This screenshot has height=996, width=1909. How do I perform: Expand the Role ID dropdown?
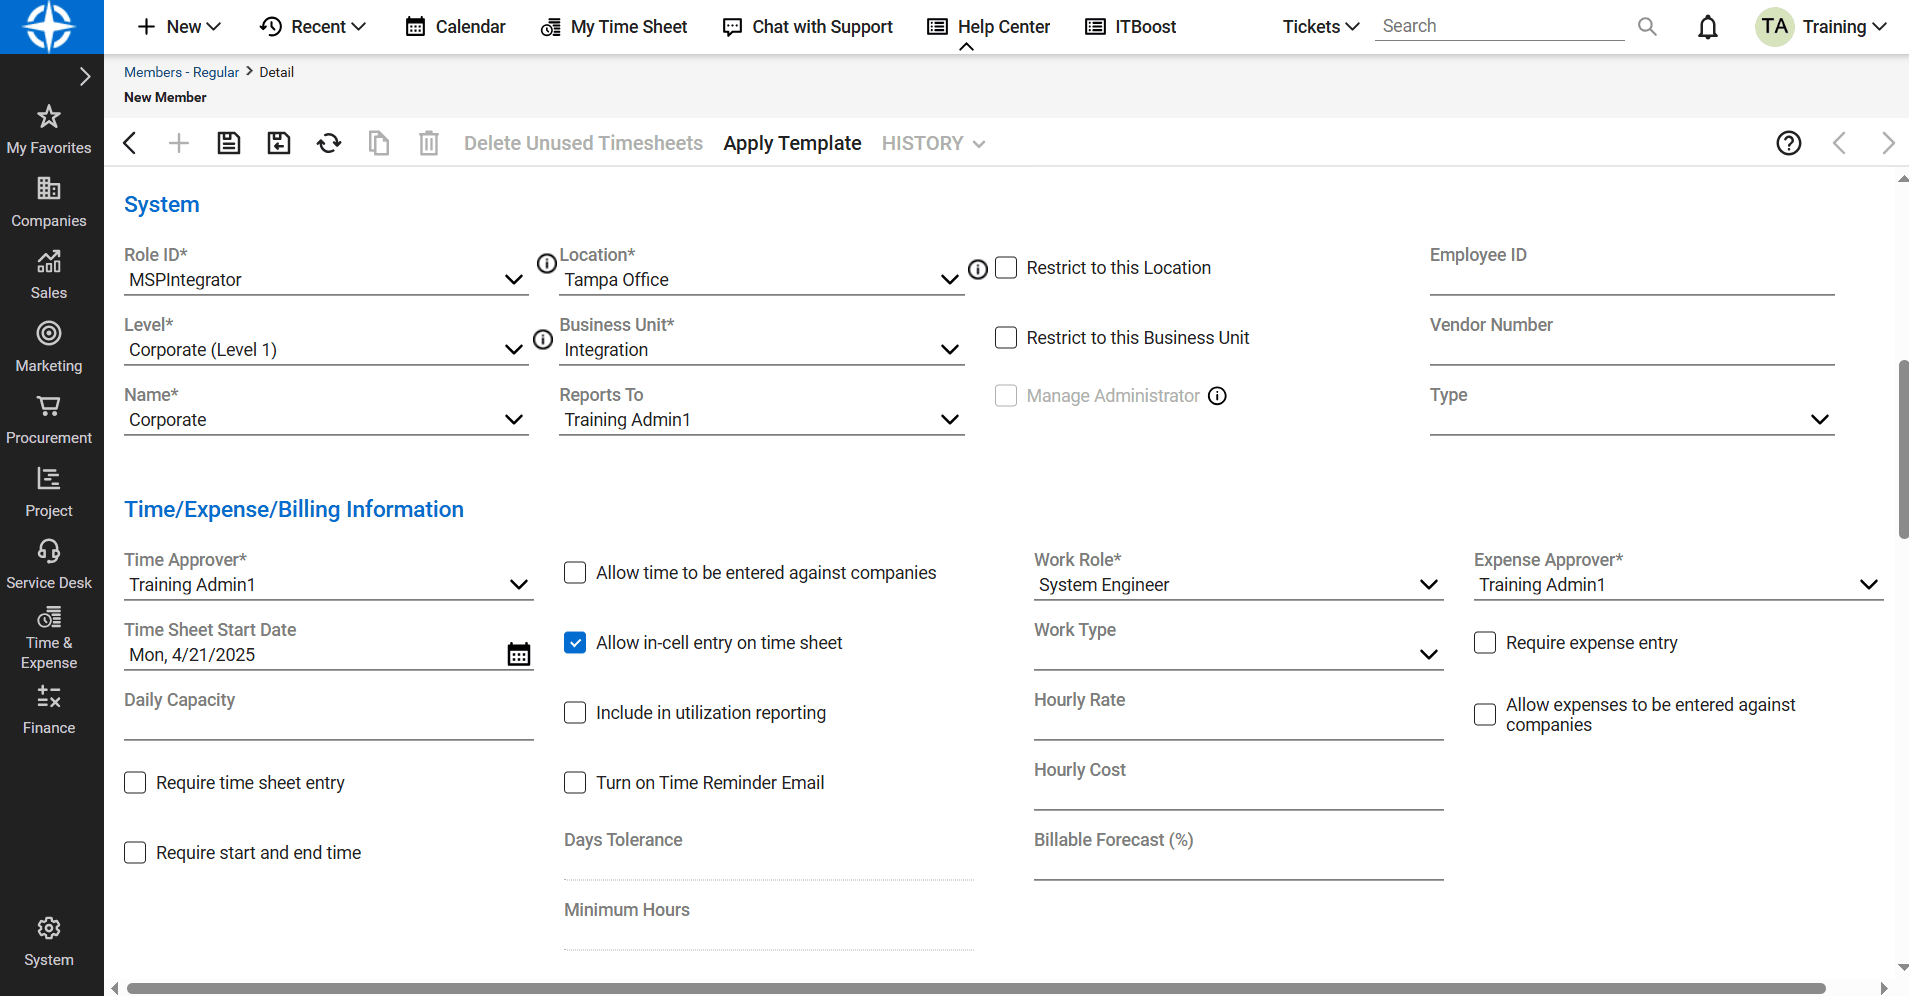tap(514, 280)
